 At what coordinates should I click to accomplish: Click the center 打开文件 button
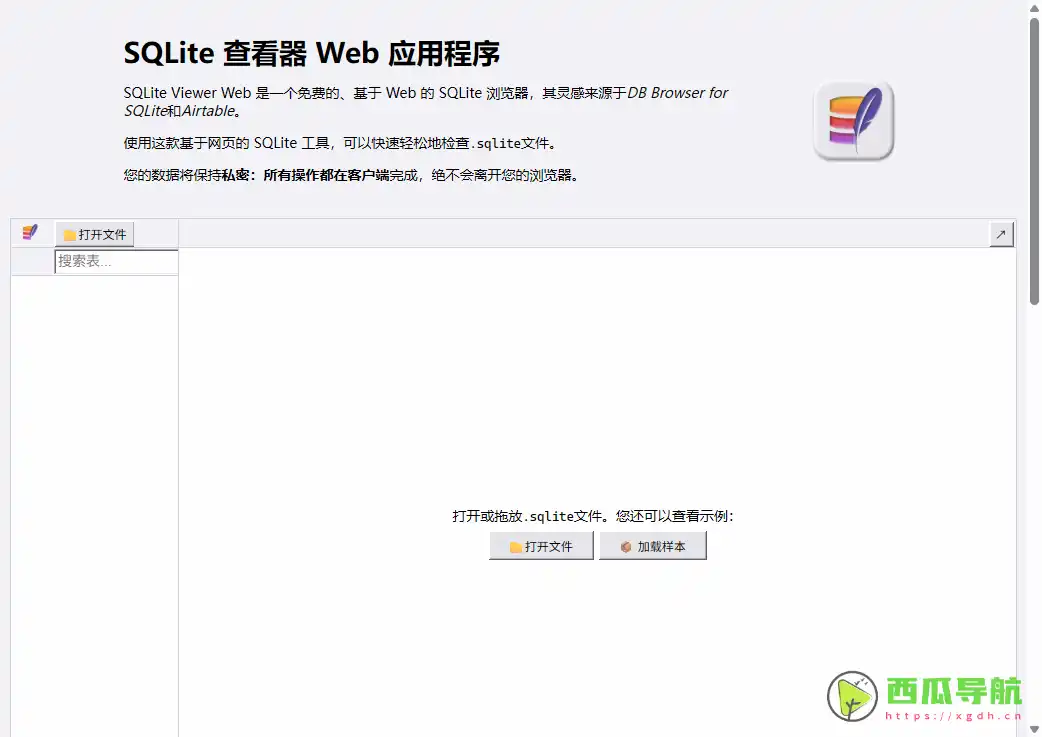[541, 546]
